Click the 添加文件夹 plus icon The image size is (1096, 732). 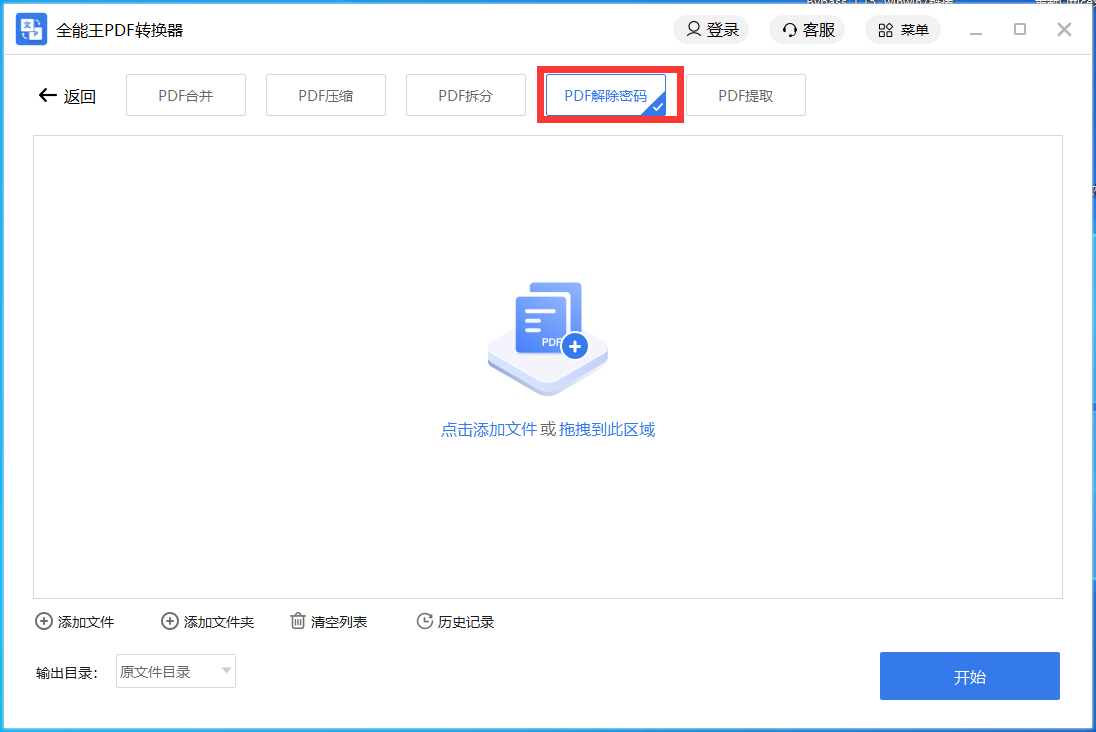click(x=169, y=621)
